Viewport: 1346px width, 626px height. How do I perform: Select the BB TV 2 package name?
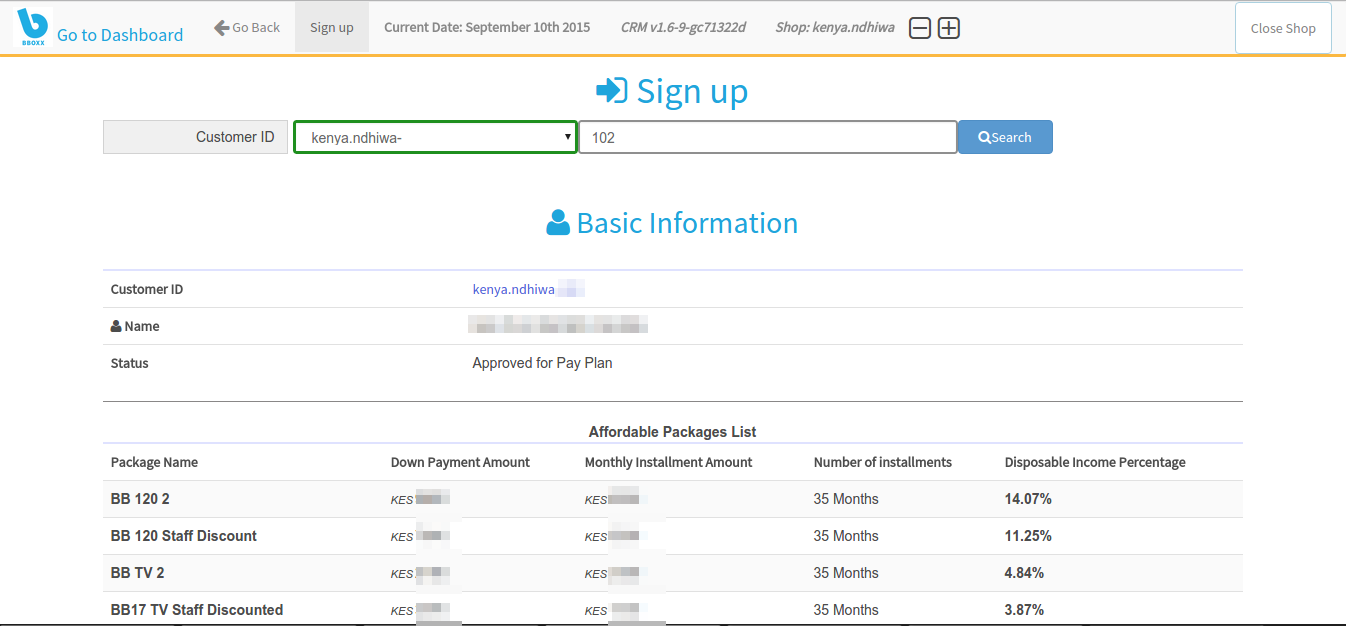tap(137, 573)
